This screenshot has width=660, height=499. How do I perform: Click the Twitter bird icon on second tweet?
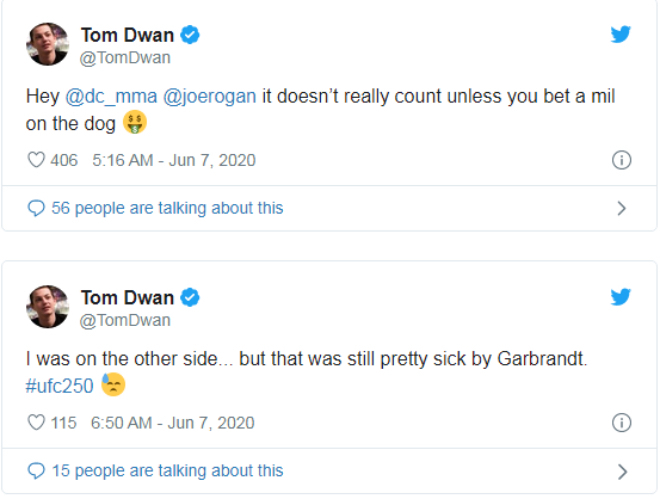point(621,297)
